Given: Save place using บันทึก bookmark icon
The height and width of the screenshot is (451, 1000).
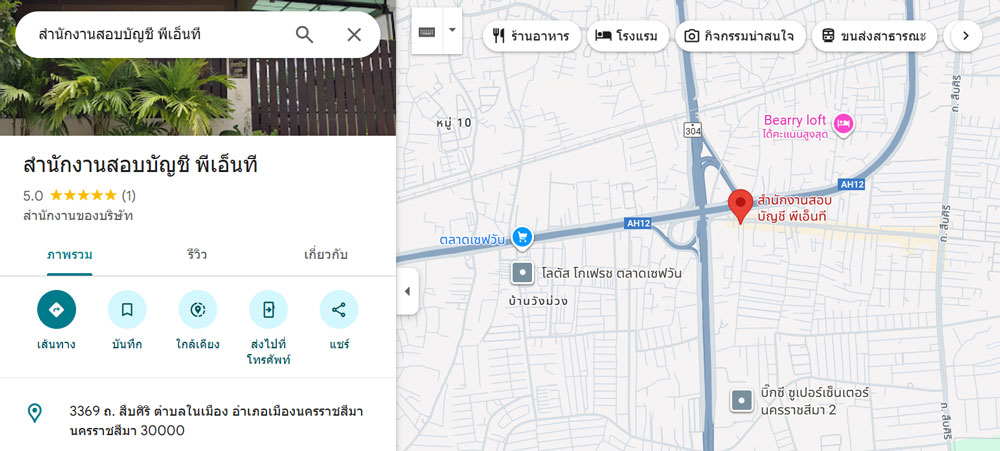Looking at the screenshot, I should point(127,310).
